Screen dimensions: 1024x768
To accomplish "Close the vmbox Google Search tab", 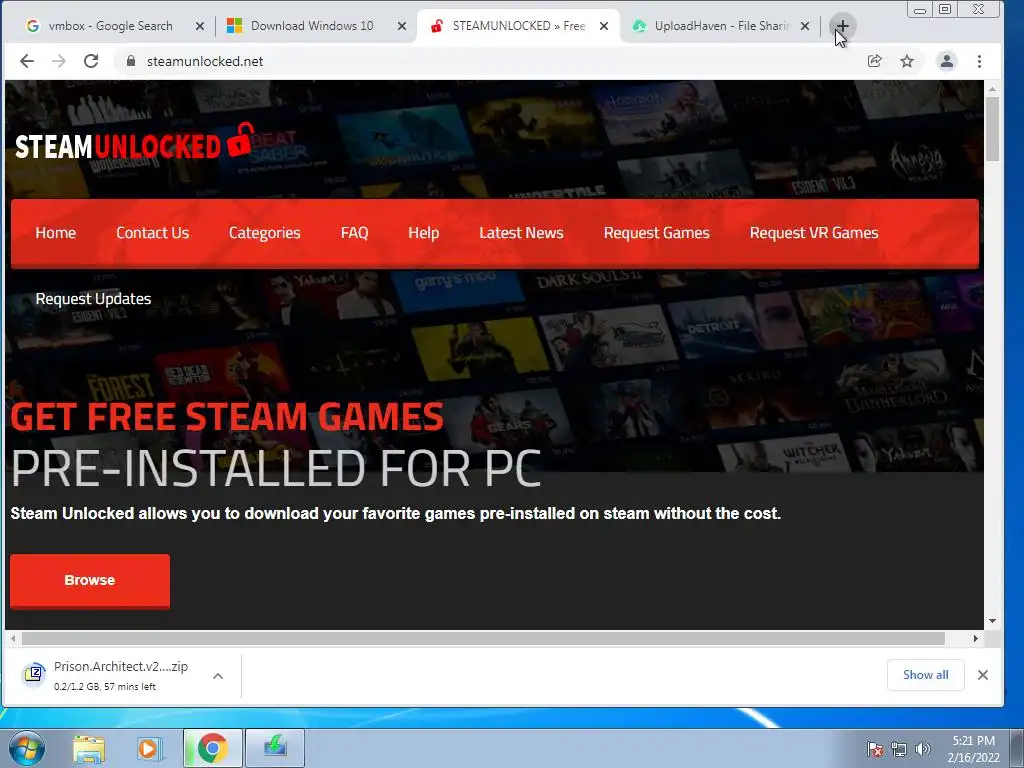I will coord(200,26).
